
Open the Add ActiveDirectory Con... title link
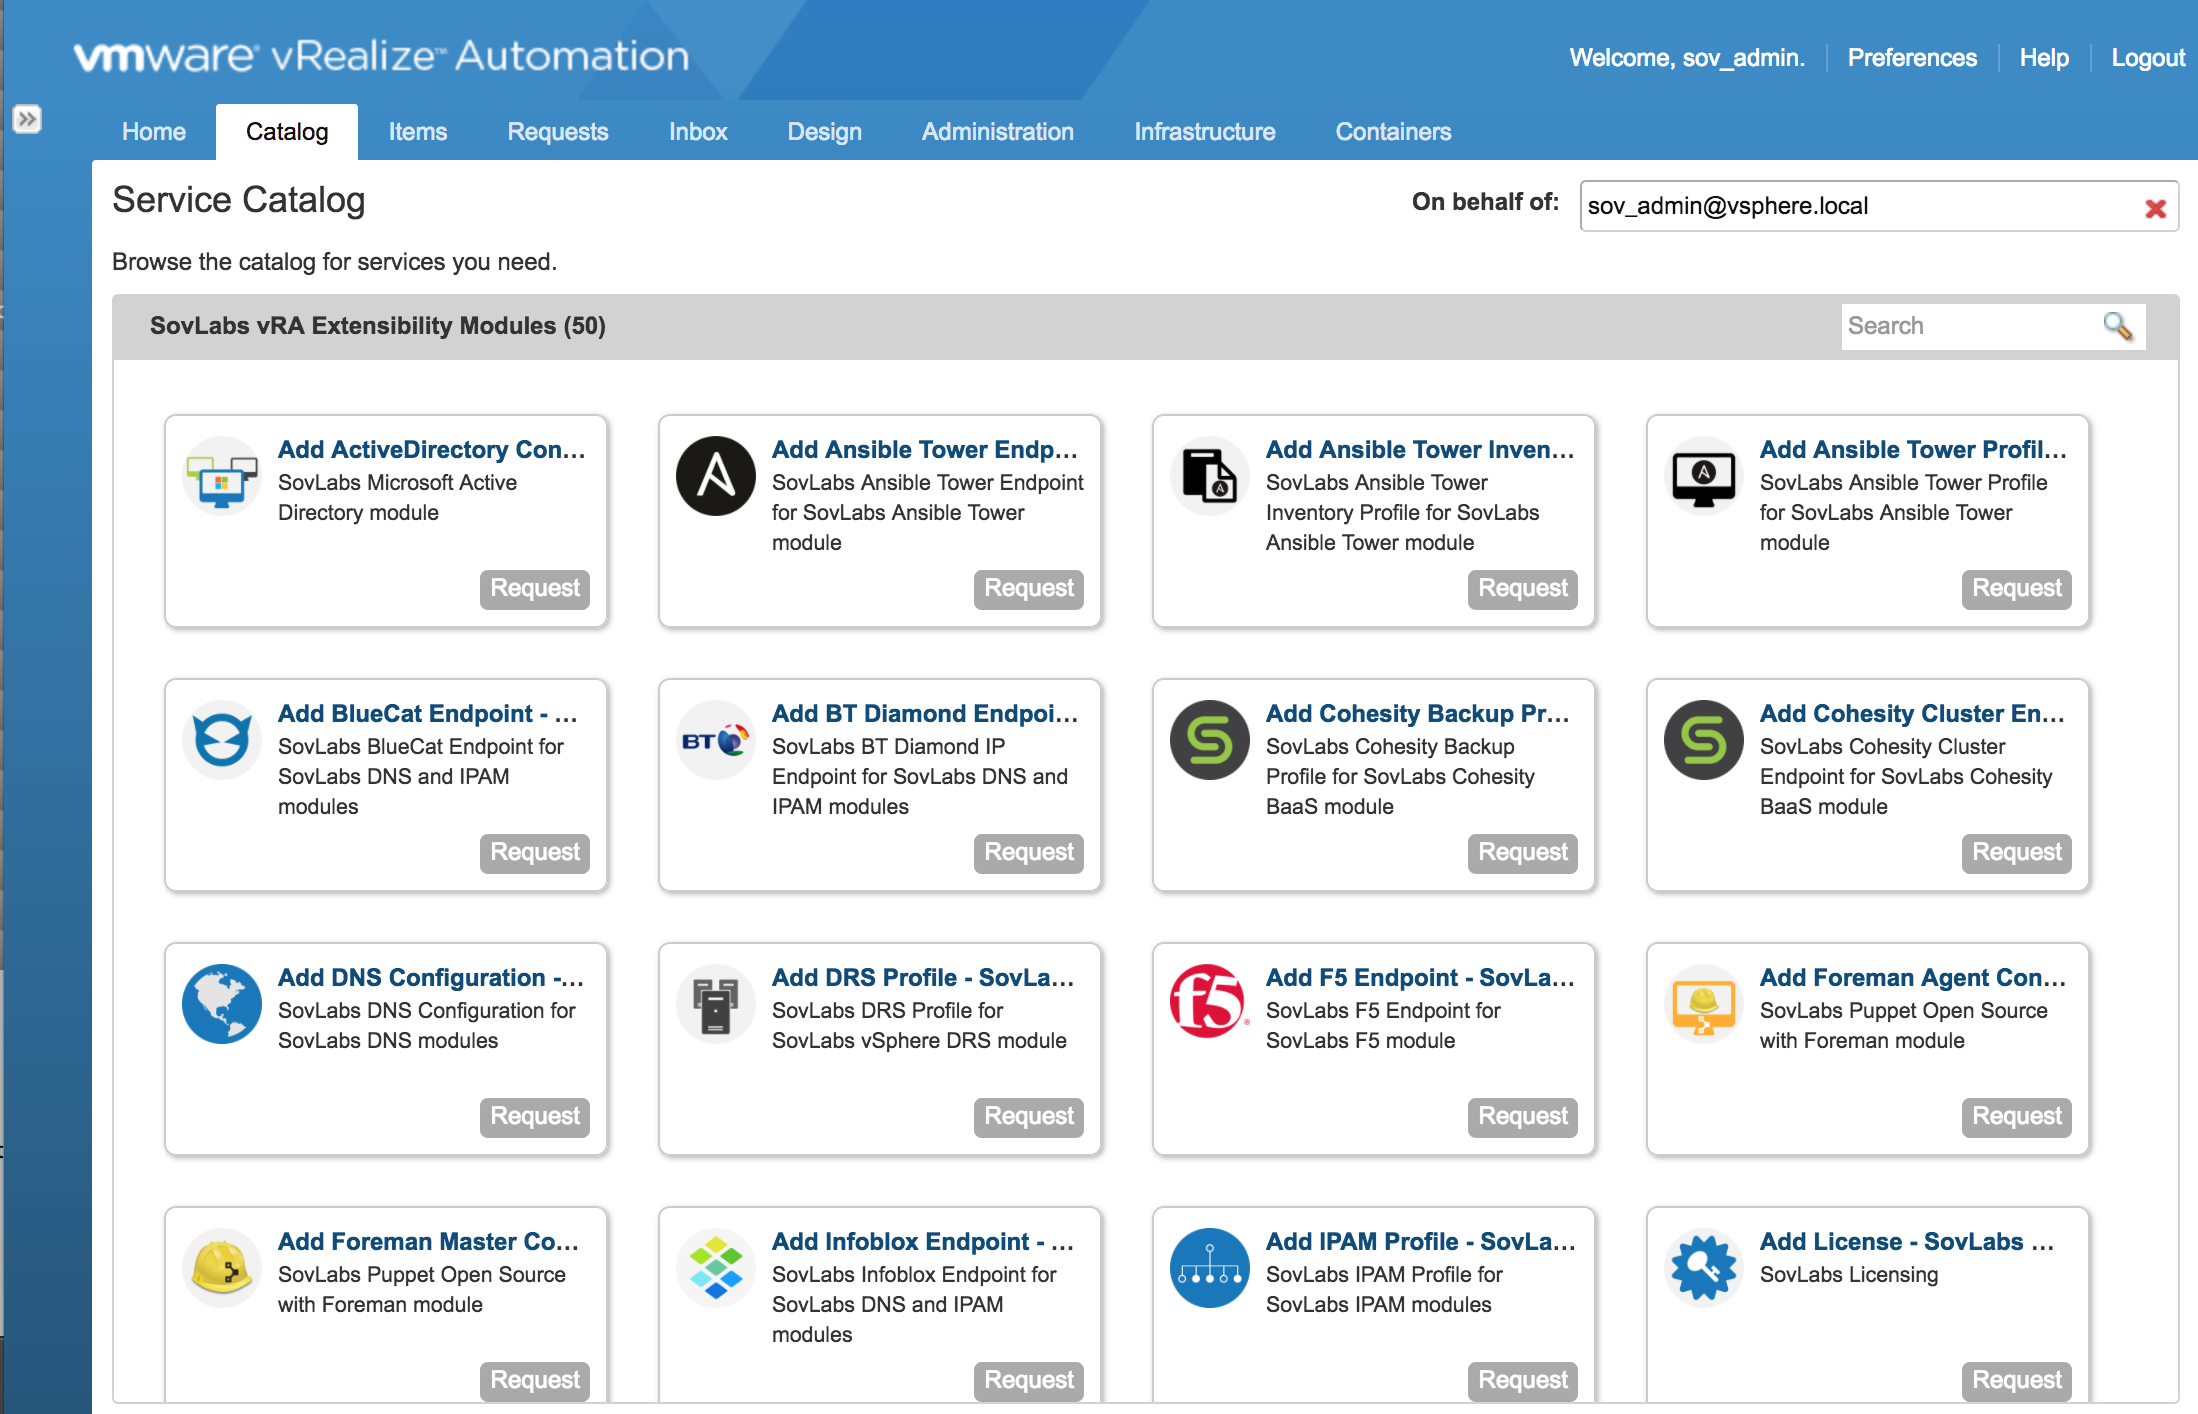[432, 450]
